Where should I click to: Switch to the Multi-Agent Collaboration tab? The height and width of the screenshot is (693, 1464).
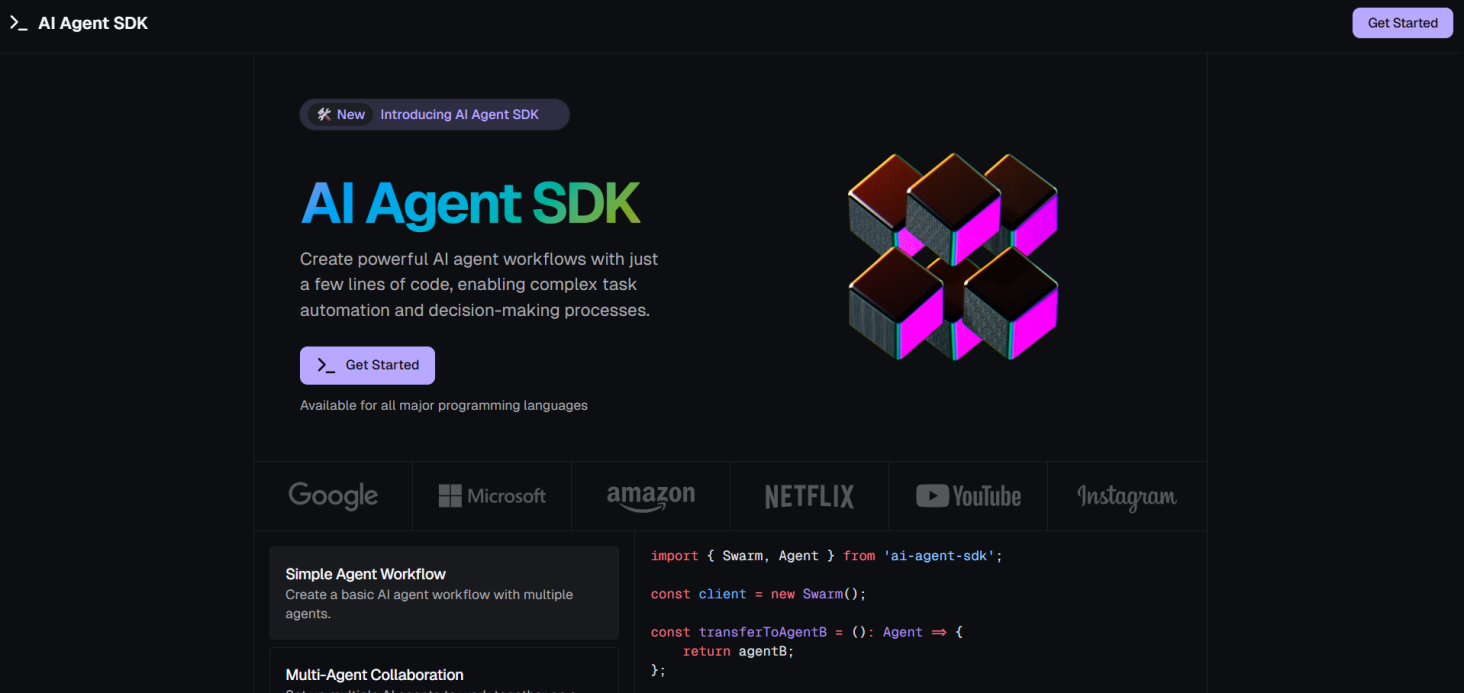[x=444, y=674]
